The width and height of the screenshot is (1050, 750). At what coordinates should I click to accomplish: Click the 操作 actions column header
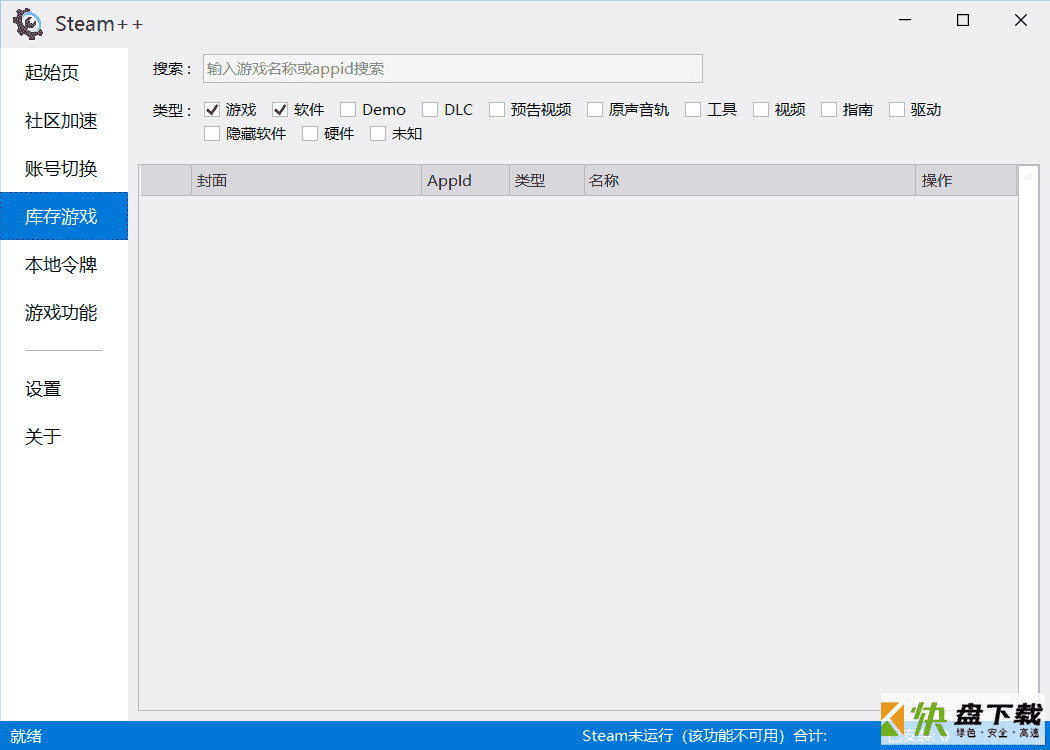point(966,181)
